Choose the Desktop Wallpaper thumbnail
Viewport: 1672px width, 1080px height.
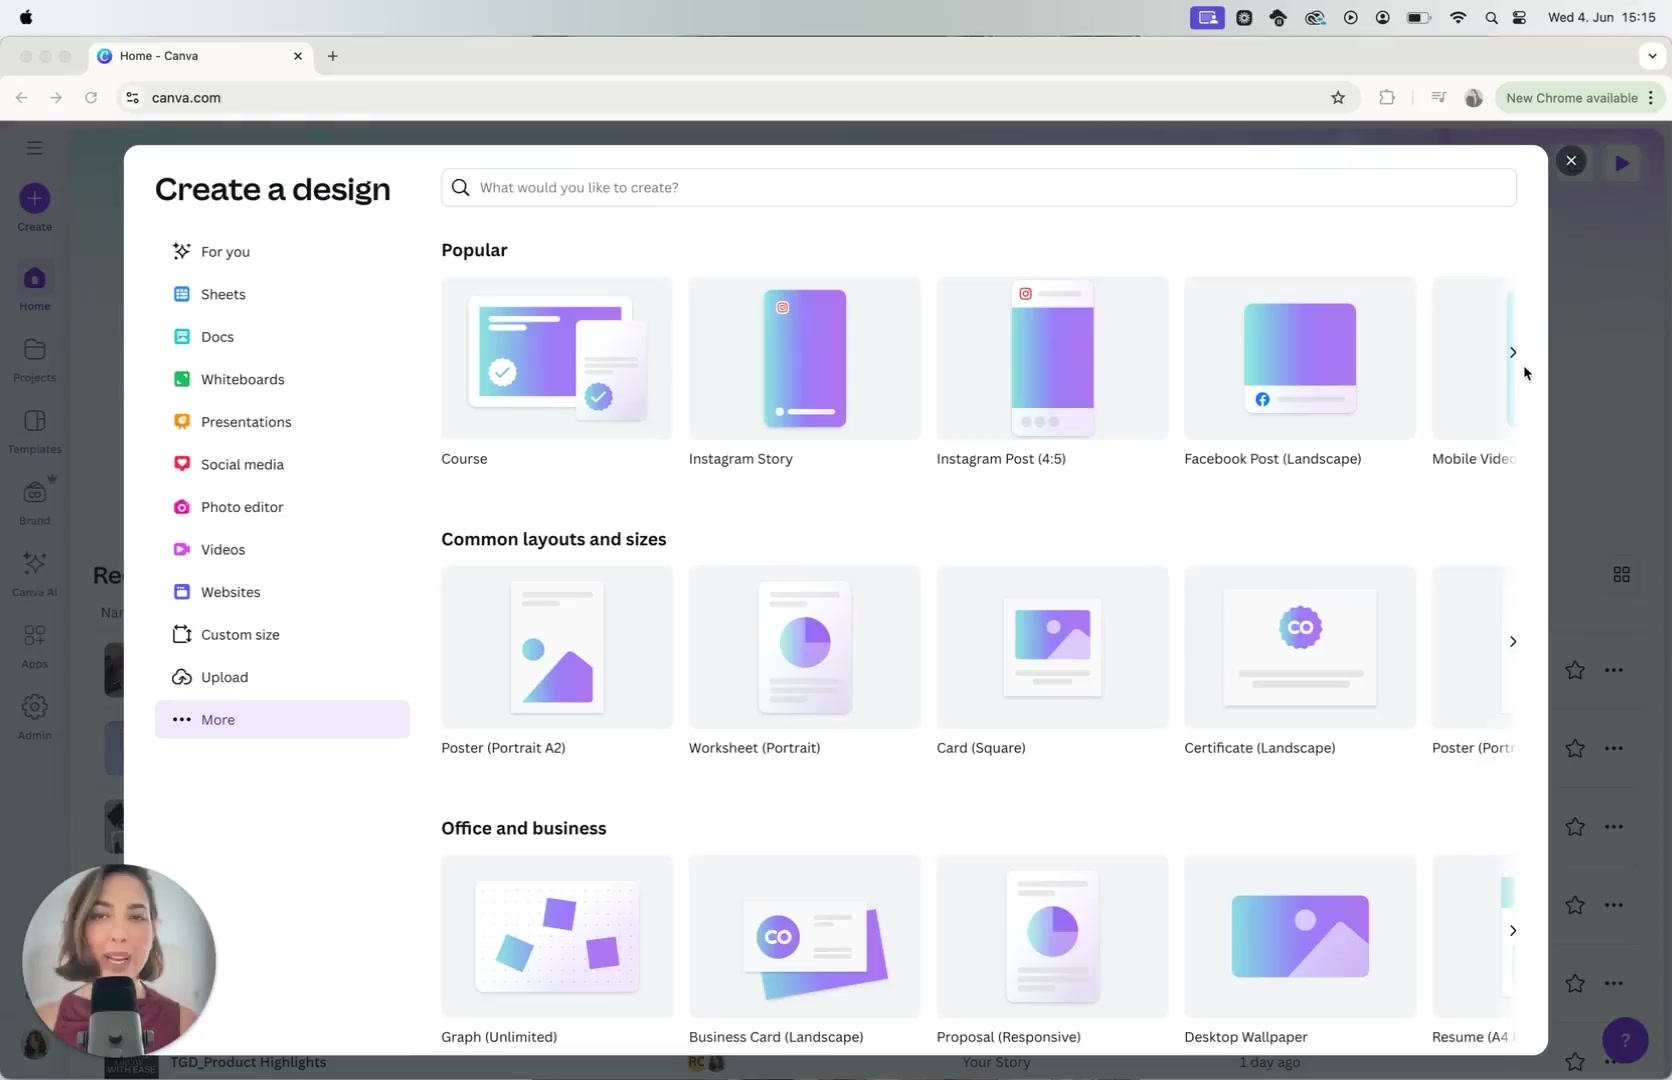pos(1300,936)
